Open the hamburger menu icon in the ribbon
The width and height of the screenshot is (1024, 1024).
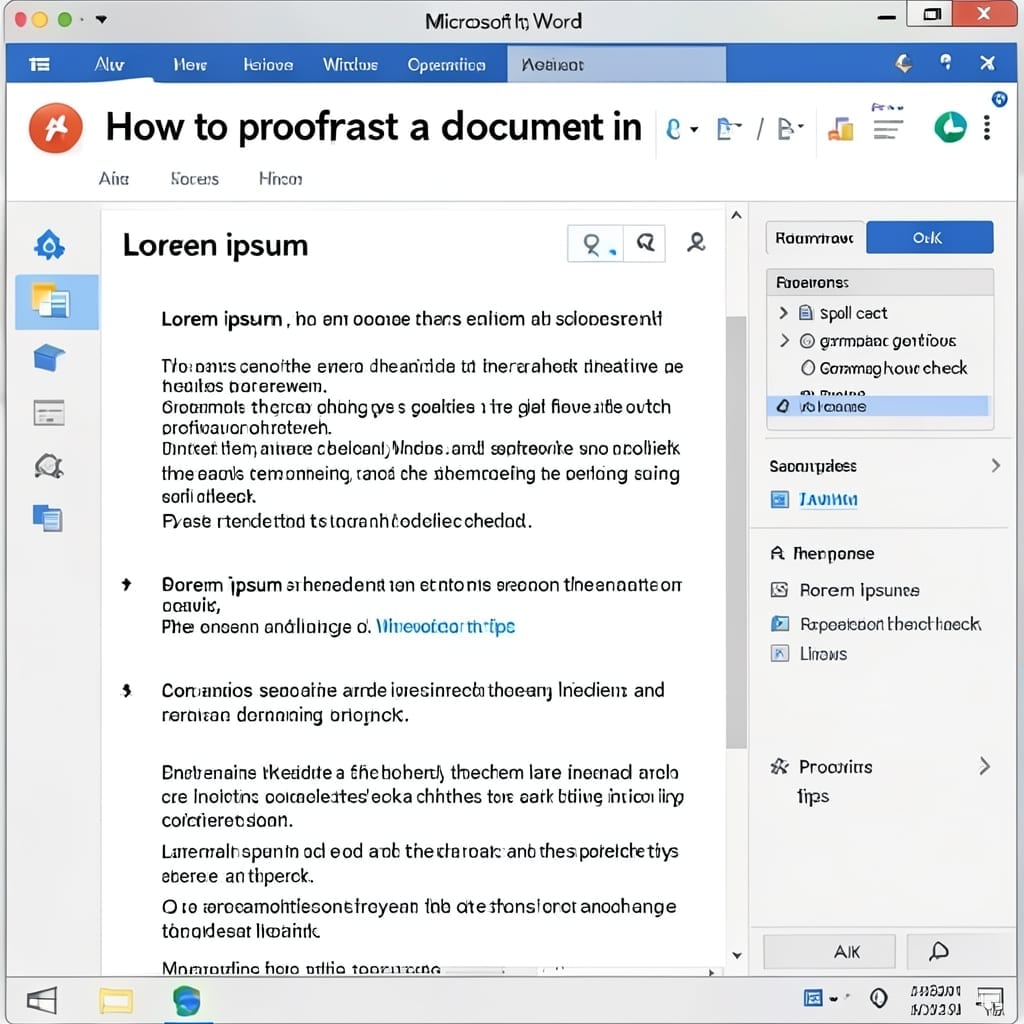point(40,64)
